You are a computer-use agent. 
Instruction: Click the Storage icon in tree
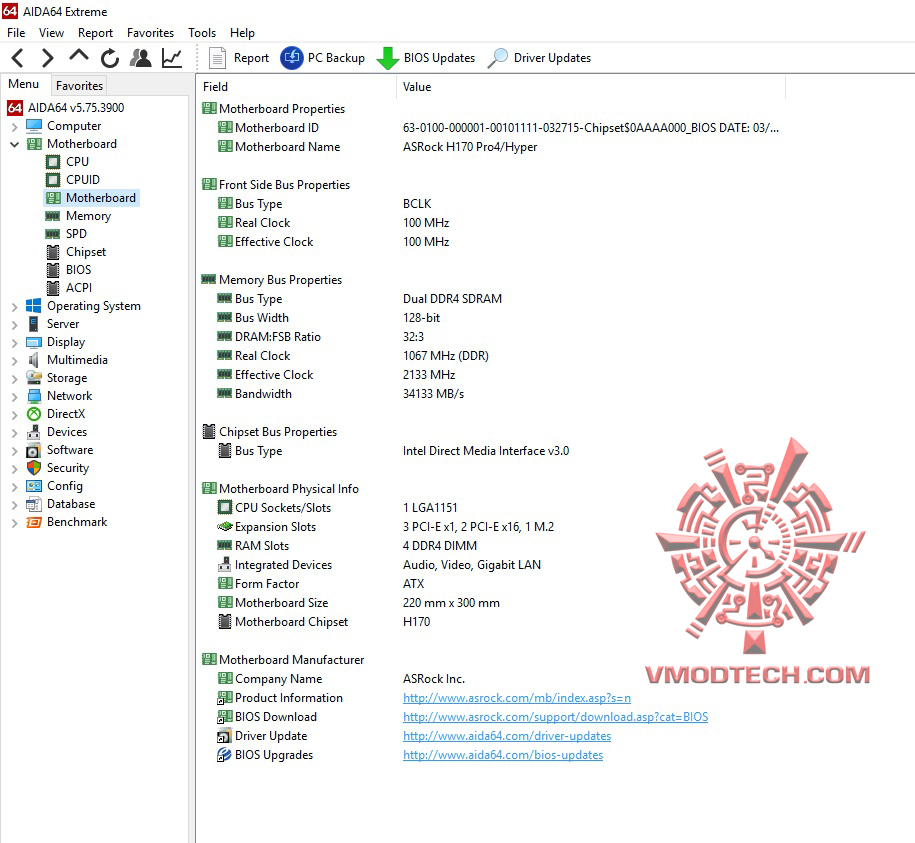point(34,378)
